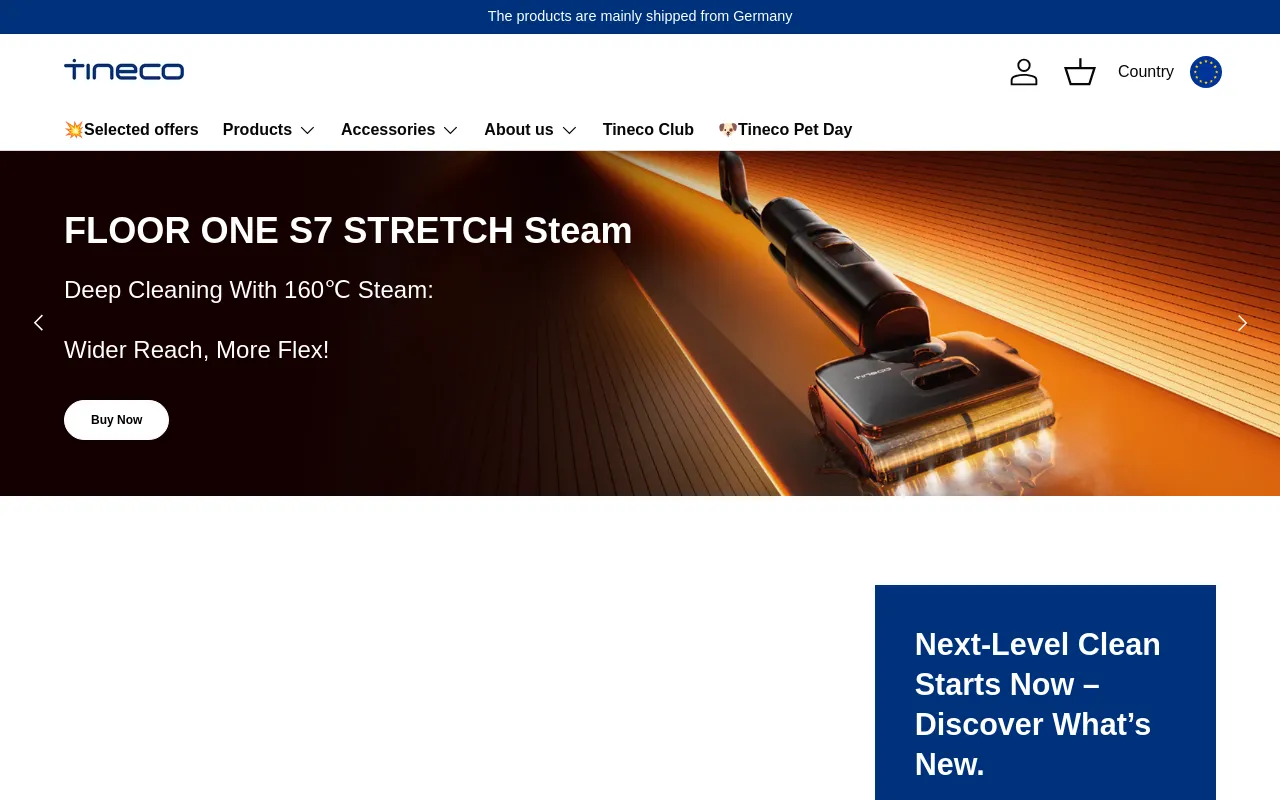Expand the Accessories dropdown chevron
The image size is (1280, 800).
(451, 130)
